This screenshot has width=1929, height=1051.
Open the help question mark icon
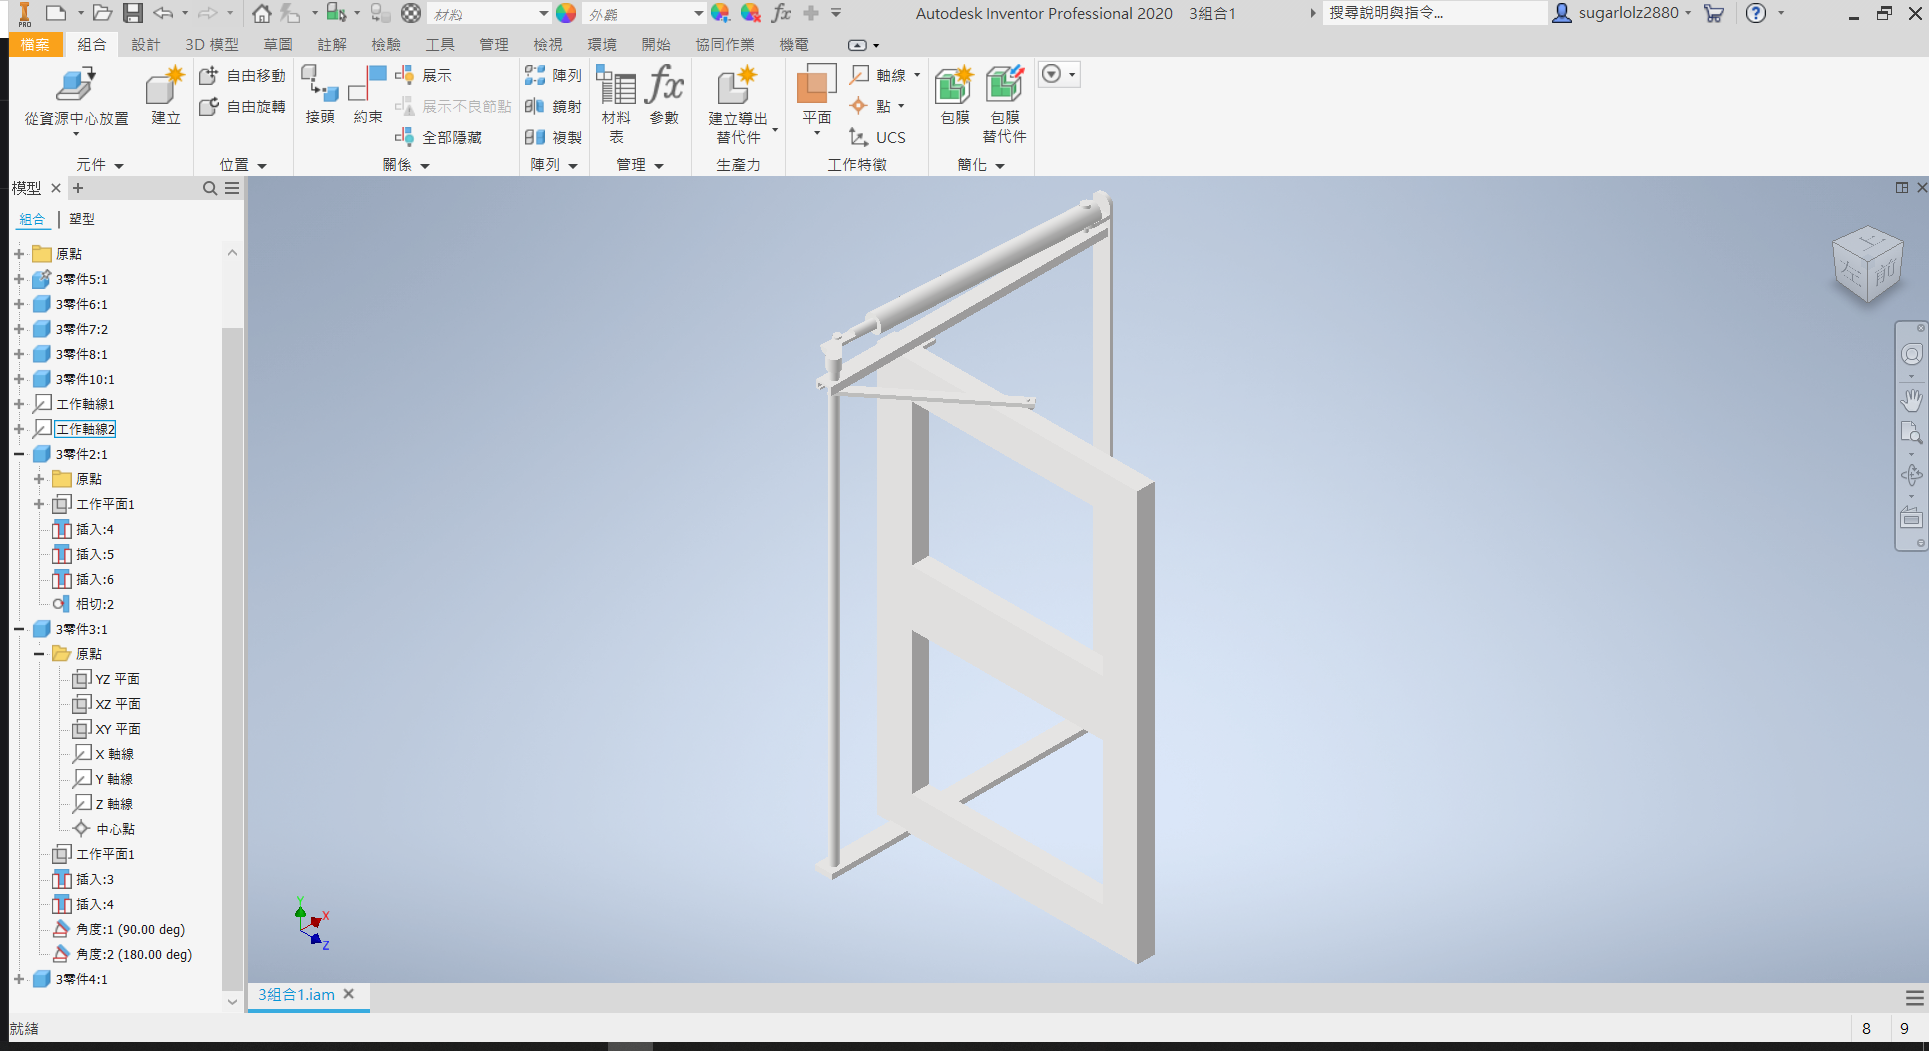pyautogui.click(x=1756, y=13)
